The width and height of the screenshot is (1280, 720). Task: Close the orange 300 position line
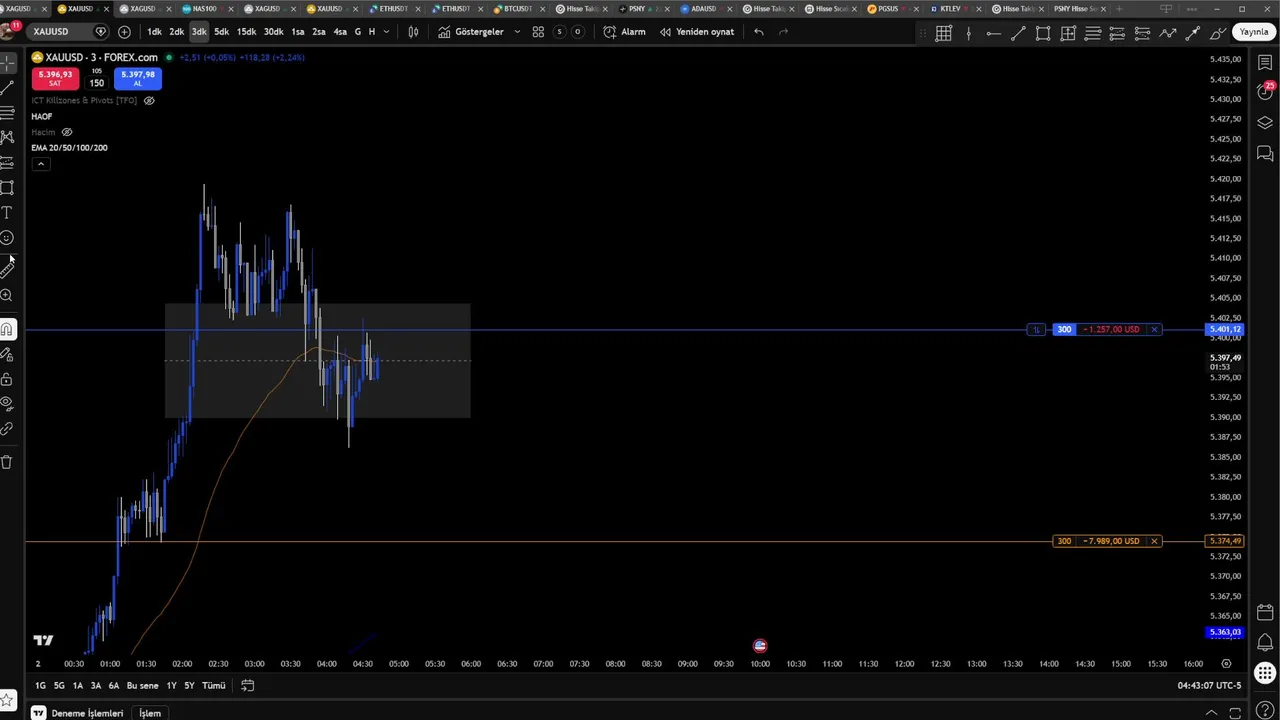(x=1154, y=541)
